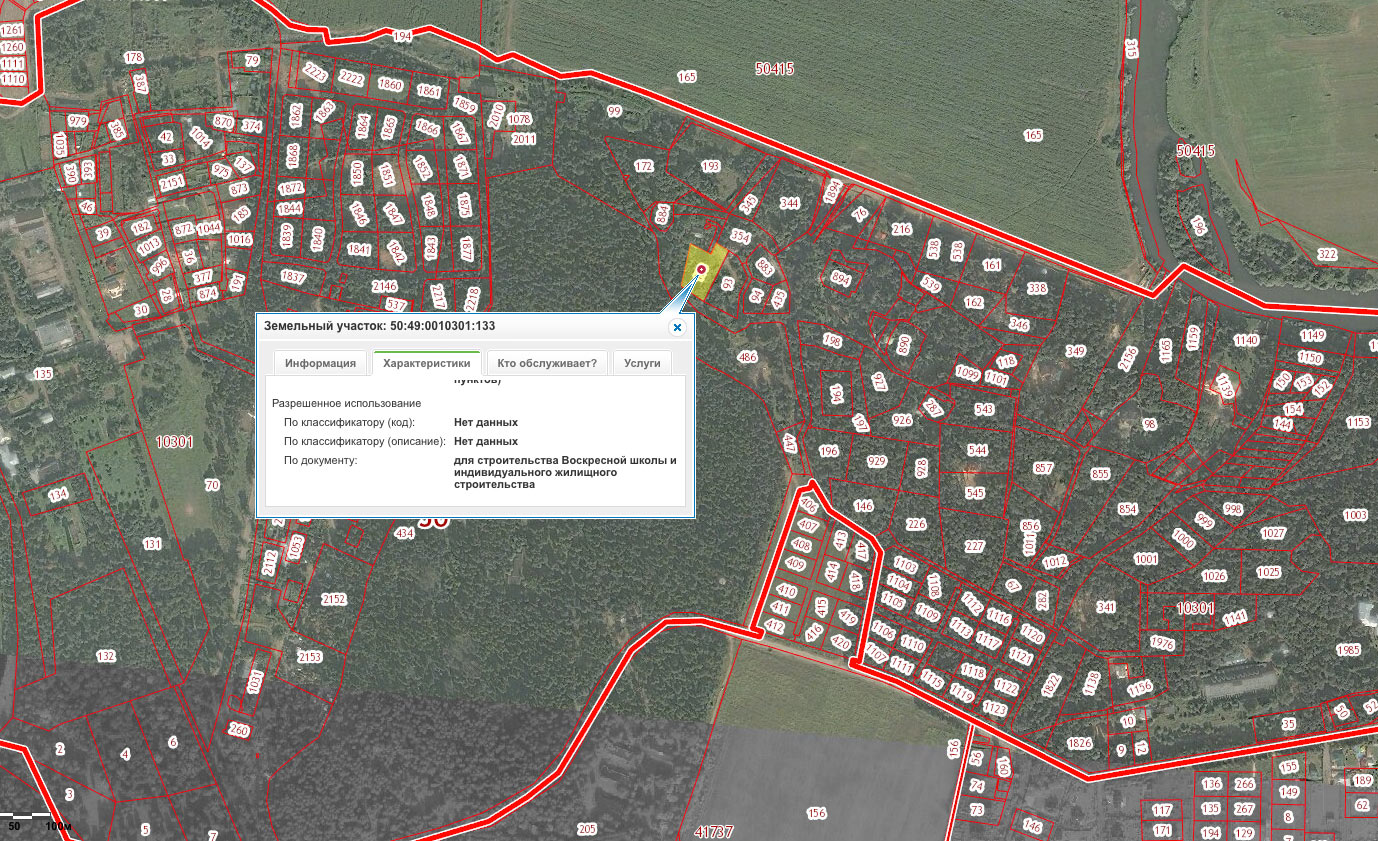Click the 100м scale bar label
The image size is (1378, 841).
59,827
